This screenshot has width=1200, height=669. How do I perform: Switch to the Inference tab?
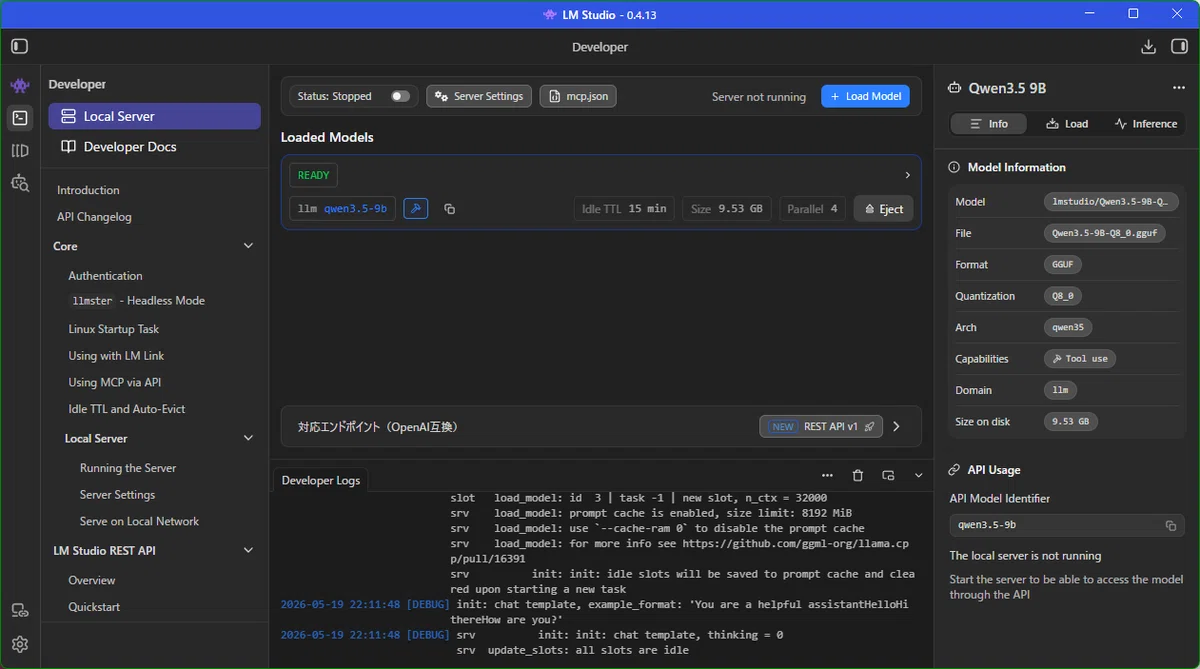1145,124
